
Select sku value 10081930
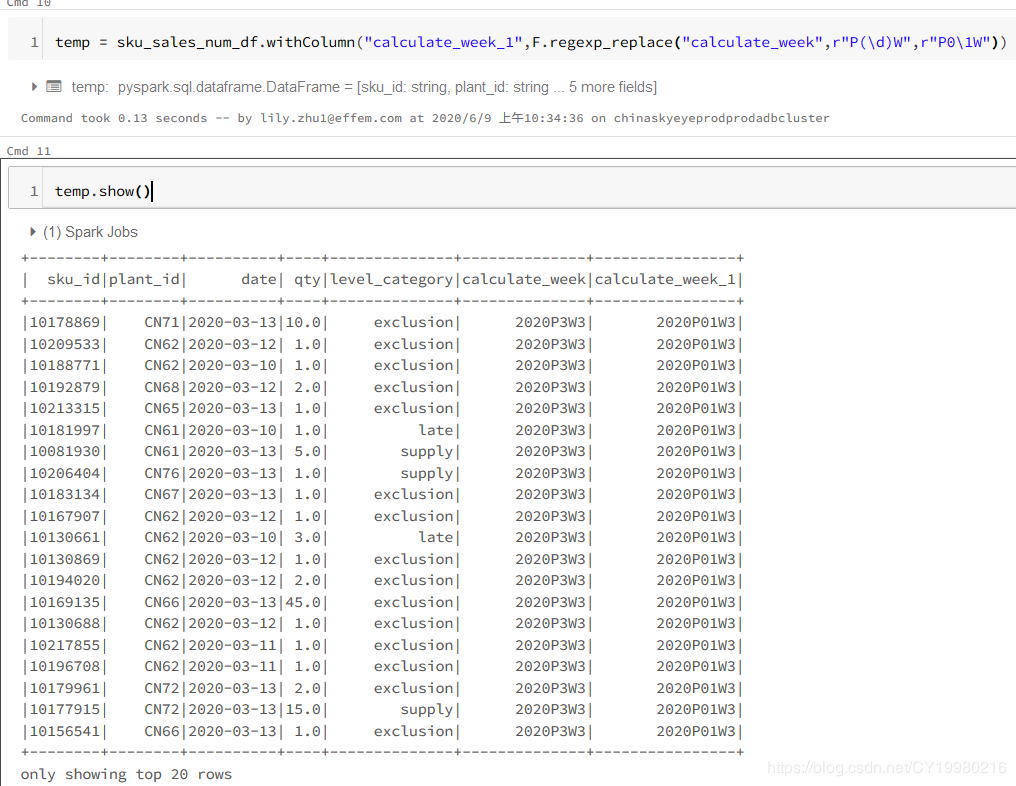click(65, 452)
